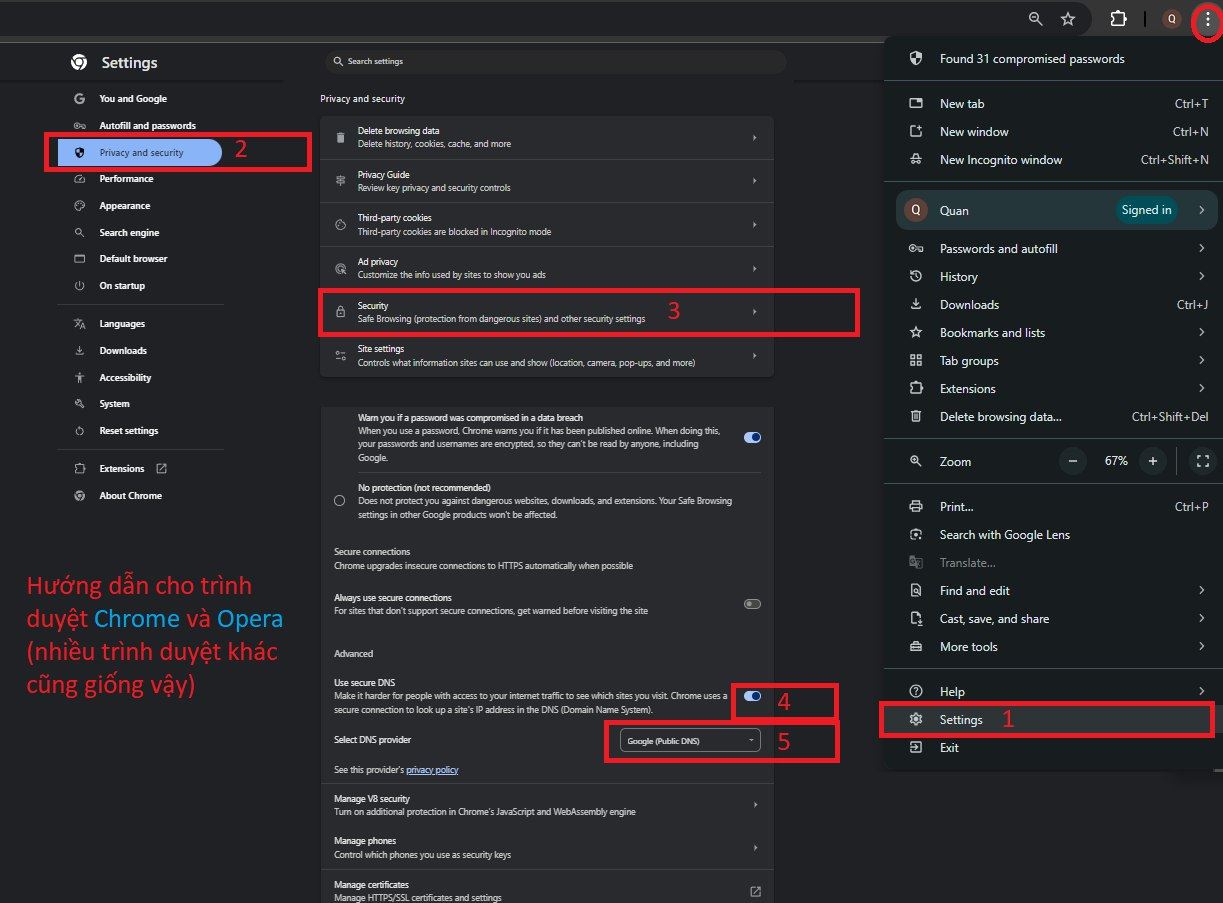Open Appearance settings section
Image resolution: width=1223 pixels, height=903 pixels.
coord(124,206)
